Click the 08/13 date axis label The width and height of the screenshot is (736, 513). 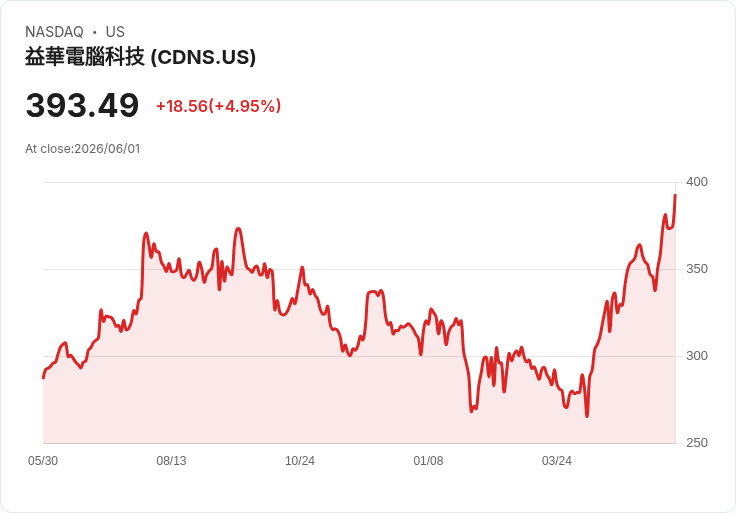coord(171,461)
